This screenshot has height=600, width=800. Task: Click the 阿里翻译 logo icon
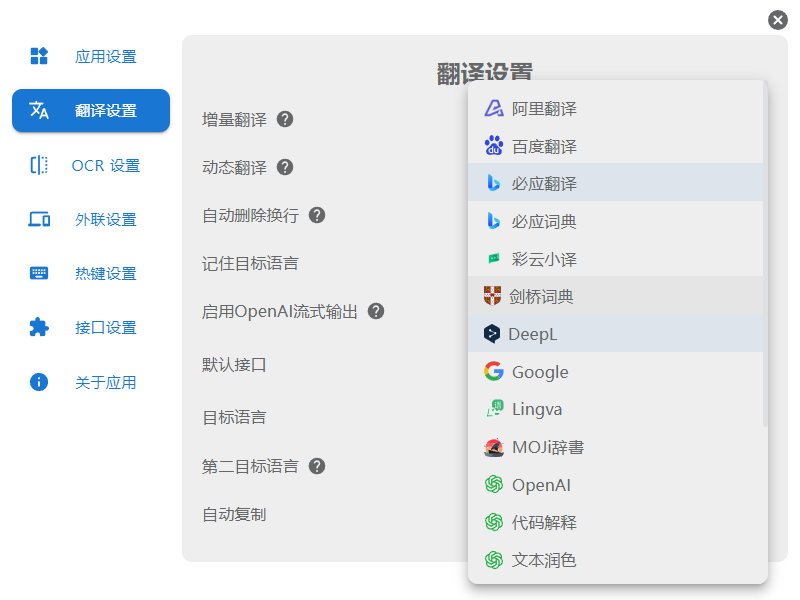coord(493,108)
